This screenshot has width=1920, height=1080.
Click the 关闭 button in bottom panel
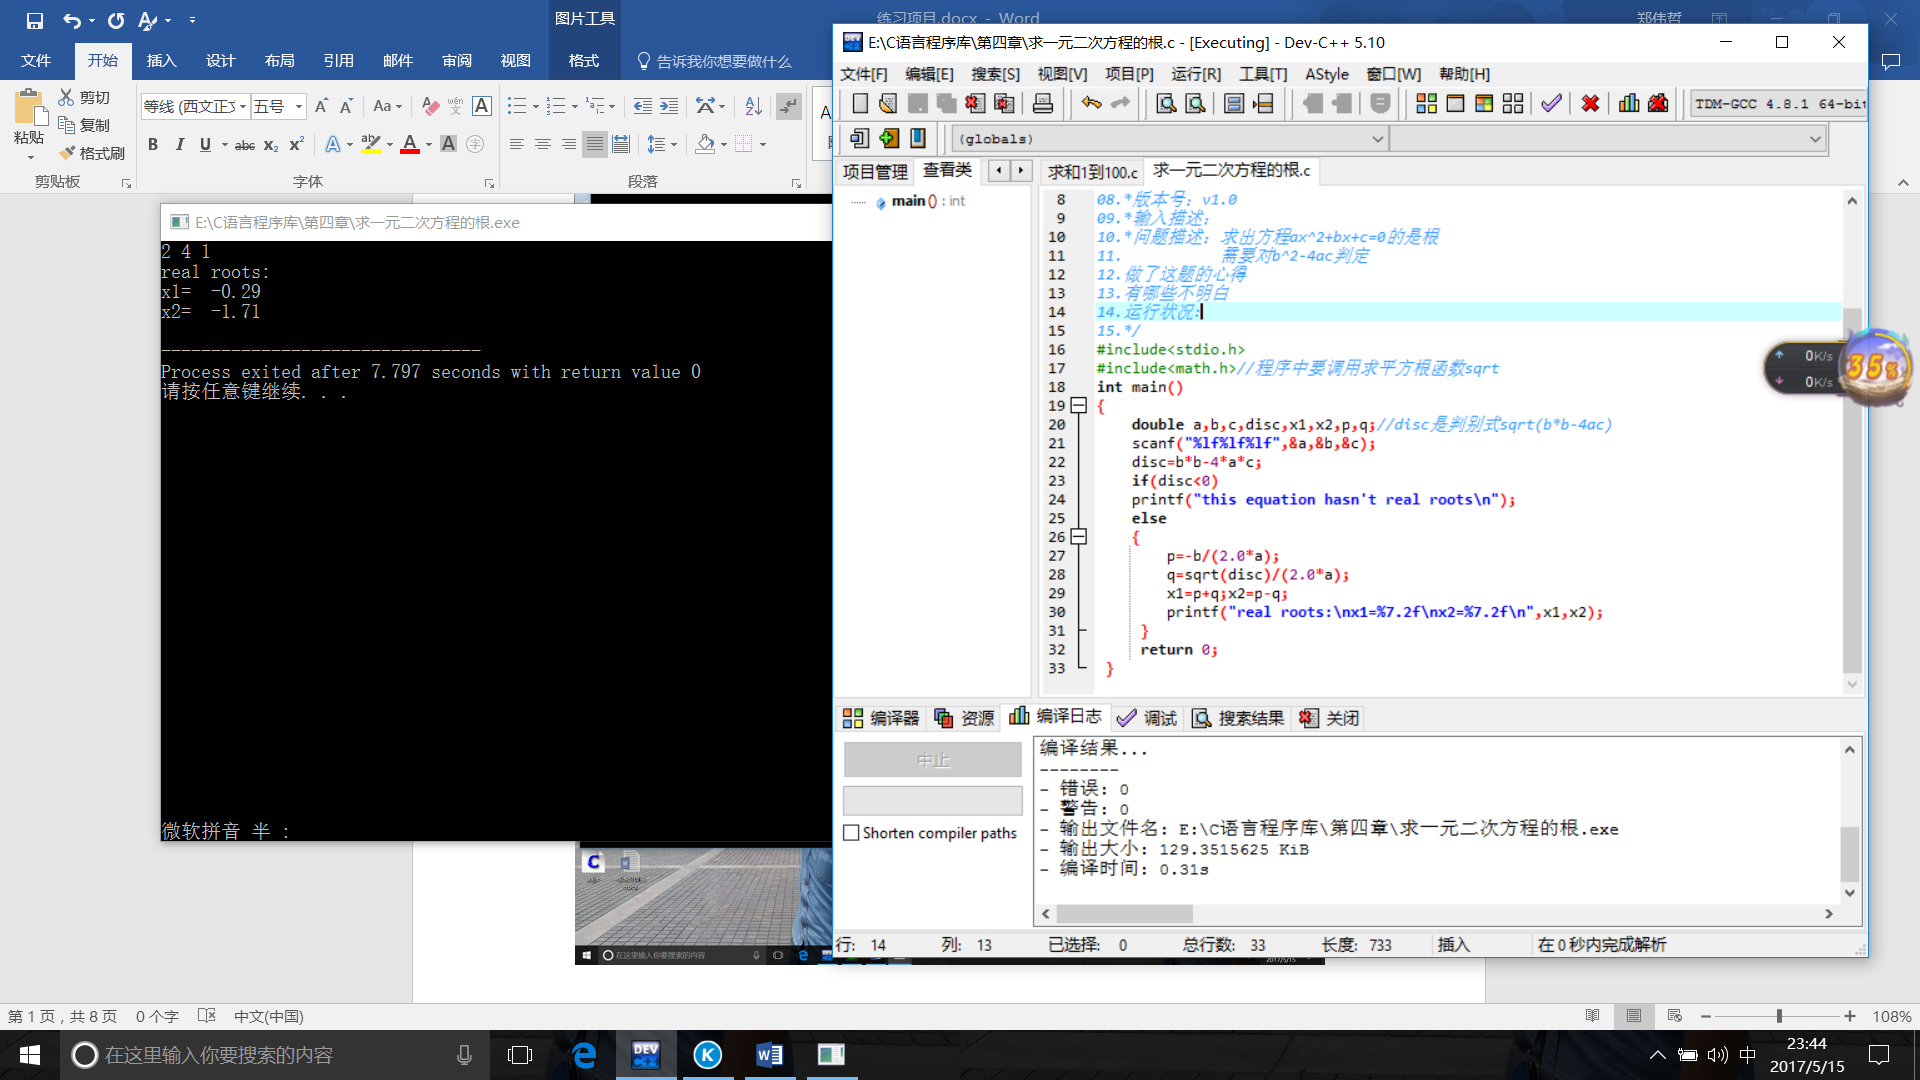click(1329, 718)
